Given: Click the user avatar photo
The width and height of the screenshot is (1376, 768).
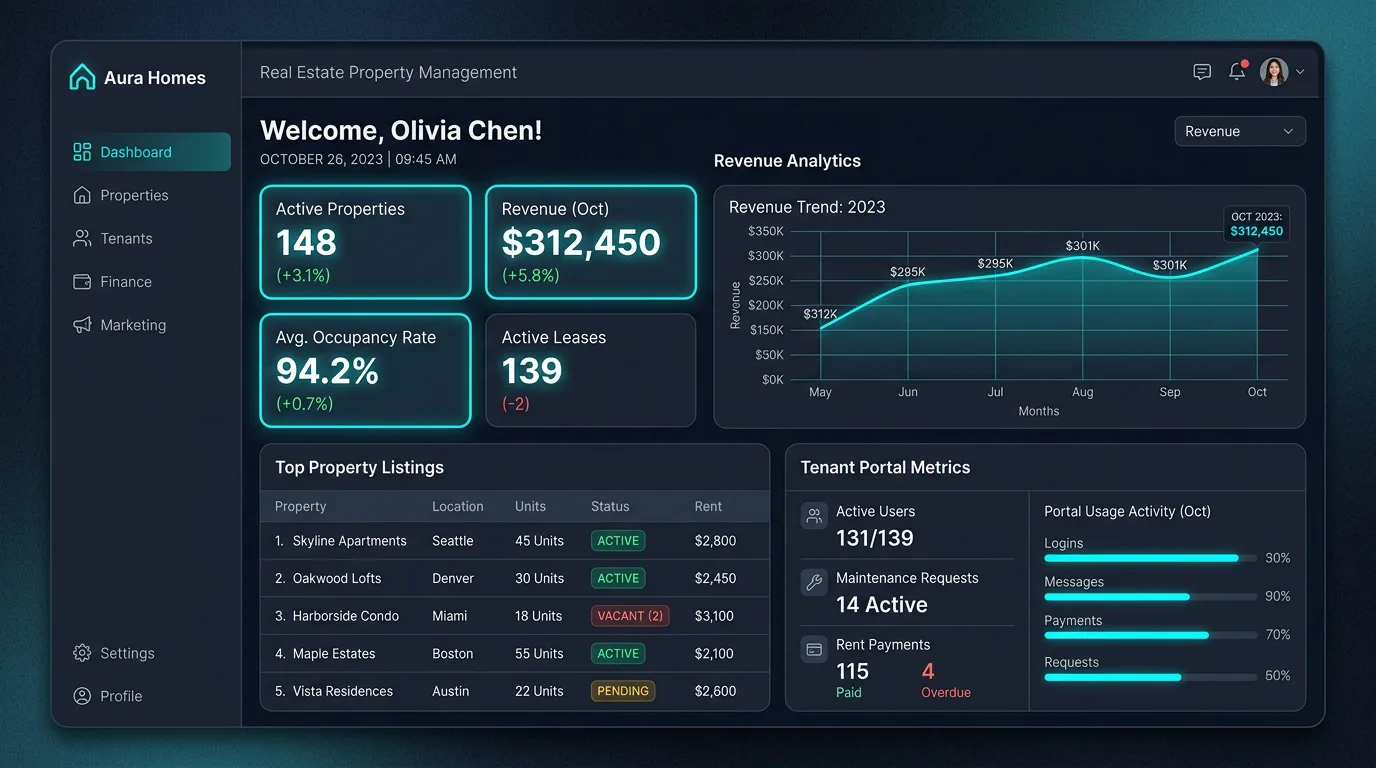Looking at the screenshot, I should click(x=1274, y=72).
